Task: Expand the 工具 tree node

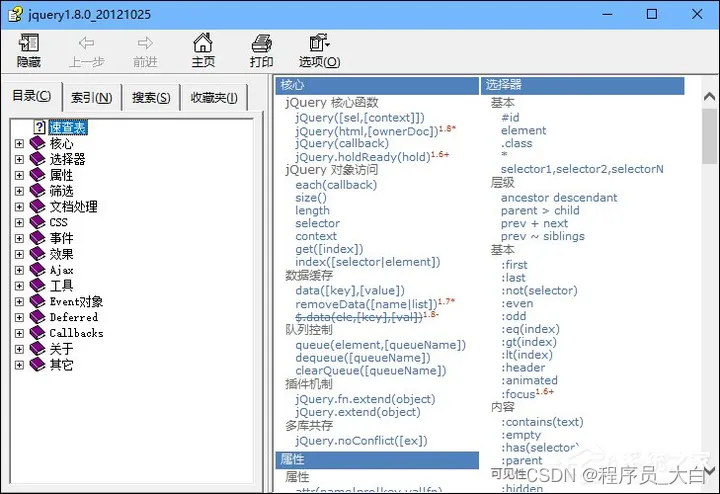Action: (x=19, y=286)
